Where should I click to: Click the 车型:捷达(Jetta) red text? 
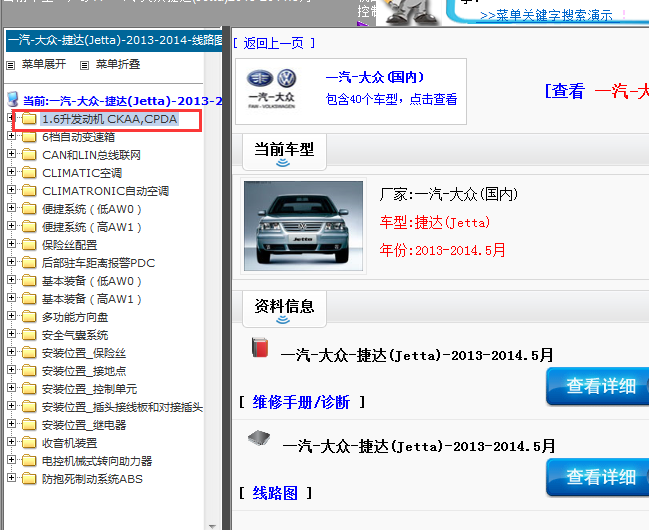(x=435, y=223)
